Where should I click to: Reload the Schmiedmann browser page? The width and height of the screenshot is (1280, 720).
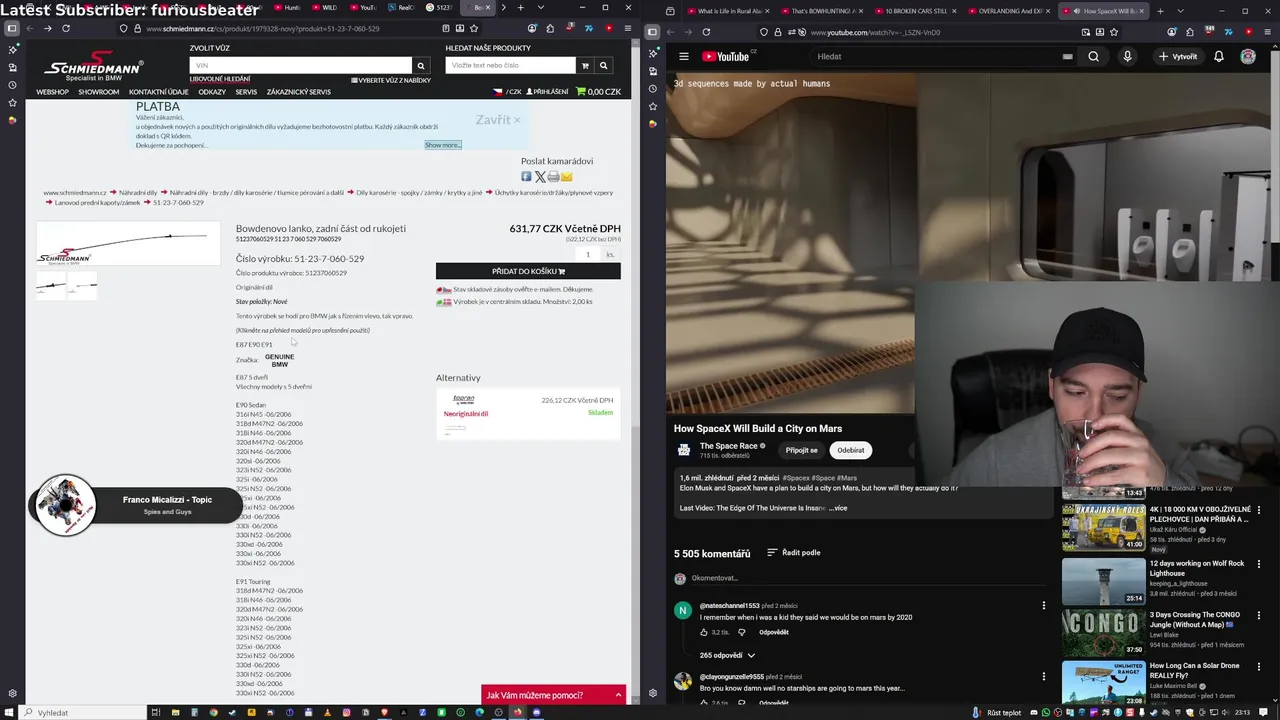(66, 29)
